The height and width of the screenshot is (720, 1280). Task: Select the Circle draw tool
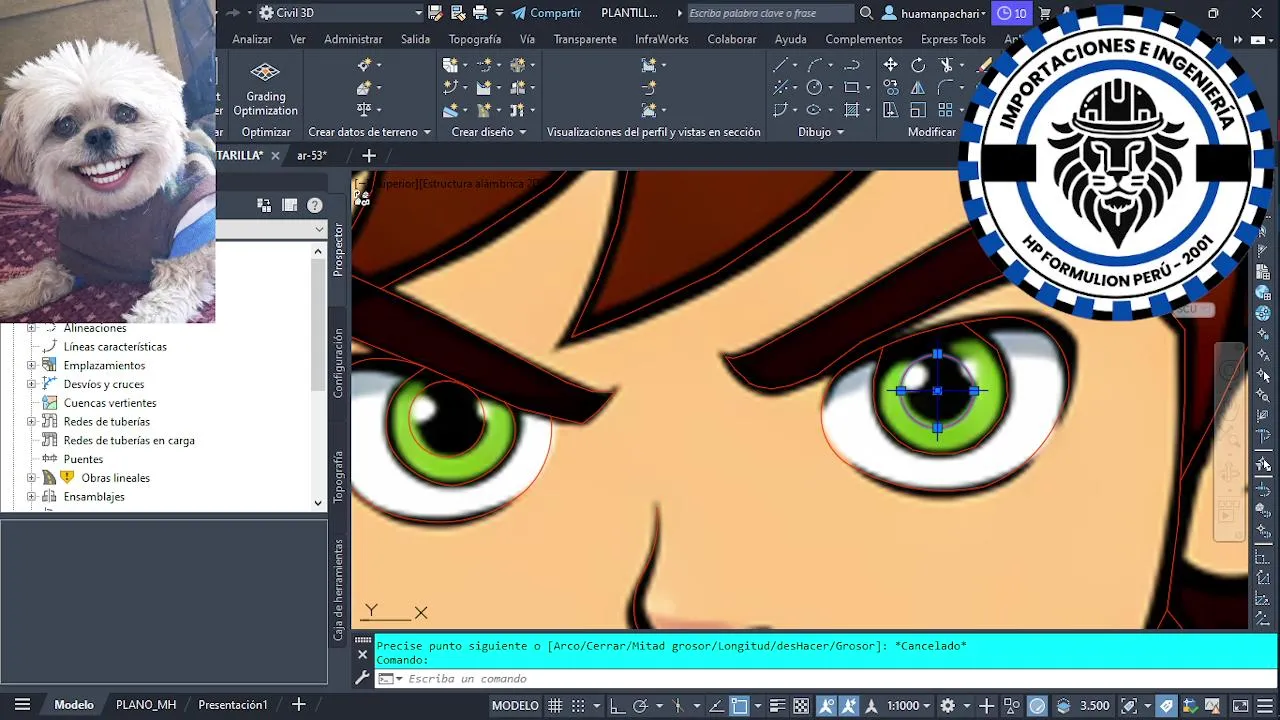814,88
